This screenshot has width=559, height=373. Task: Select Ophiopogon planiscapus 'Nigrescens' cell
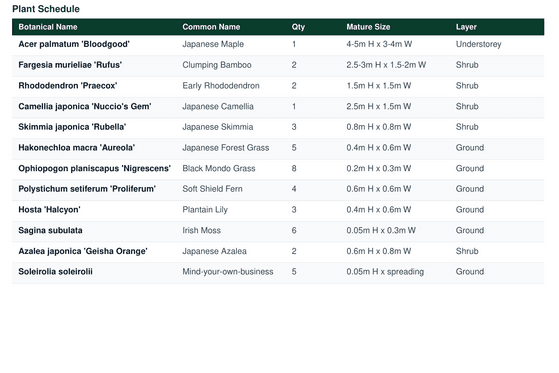[94, 168]
